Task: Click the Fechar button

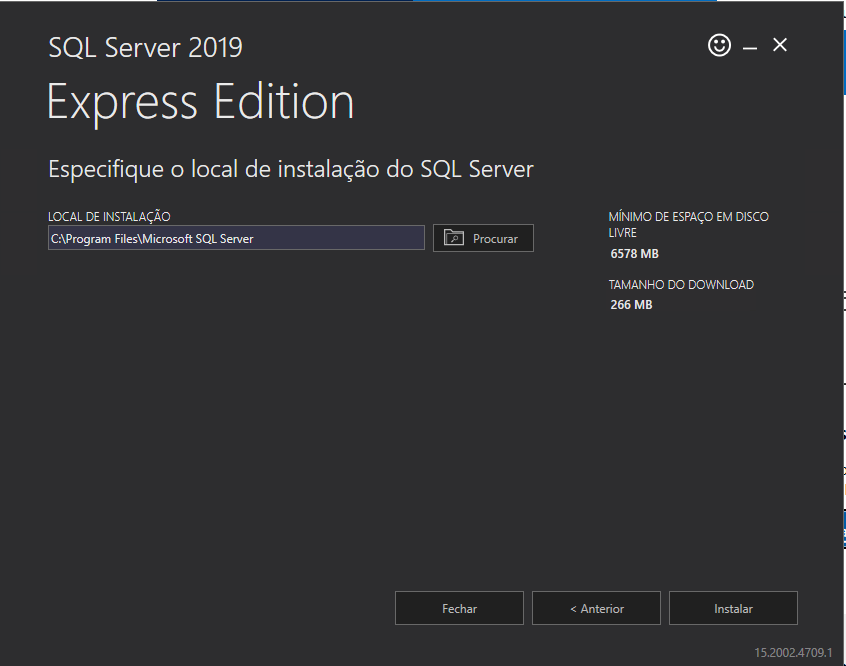Action: (459, 608)
